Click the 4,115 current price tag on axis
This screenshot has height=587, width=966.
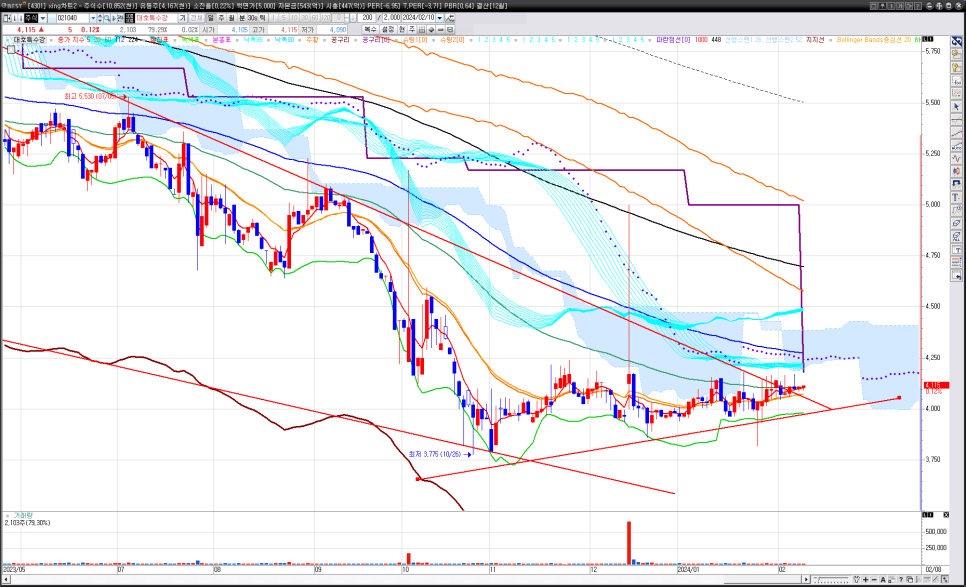pos(935,385)
